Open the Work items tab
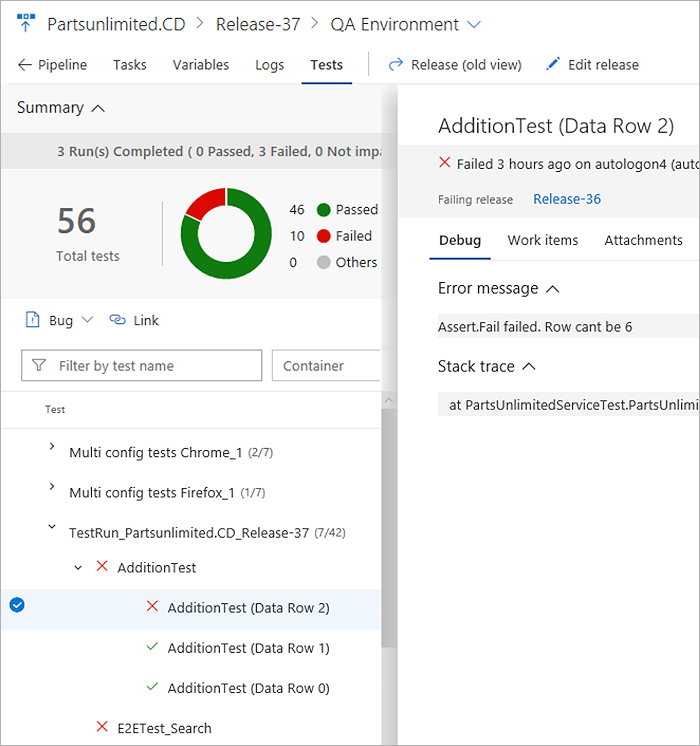Screen dimensions: 700x746 (x=542, y=240)
